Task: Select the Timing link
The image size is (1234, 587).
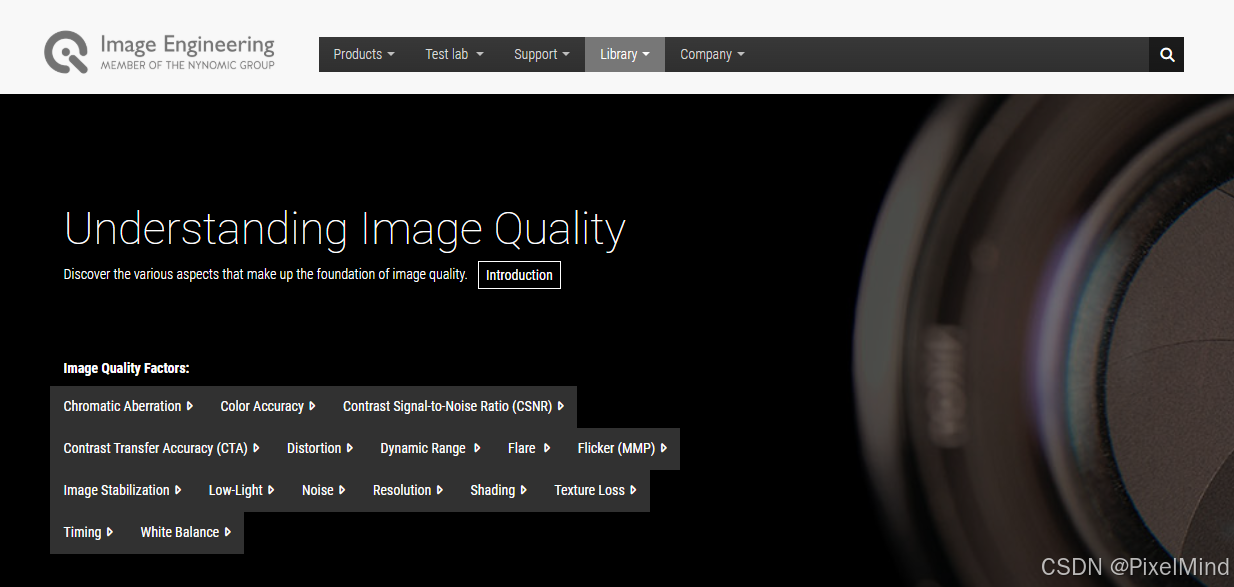Action: (88, 532)
